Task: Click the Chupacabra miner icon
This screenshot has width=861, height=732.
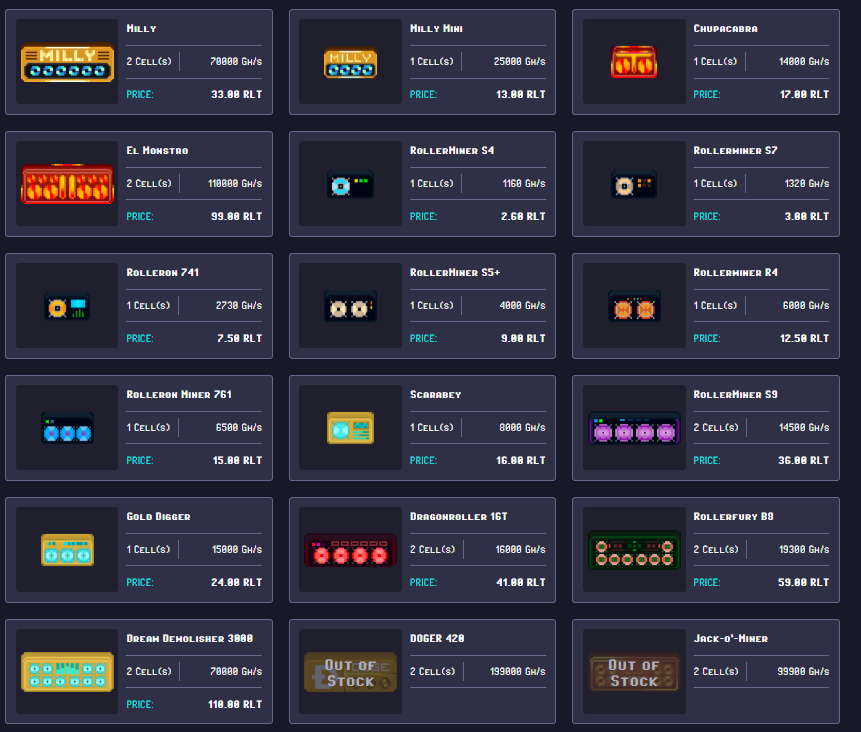Action: [634, 62]
